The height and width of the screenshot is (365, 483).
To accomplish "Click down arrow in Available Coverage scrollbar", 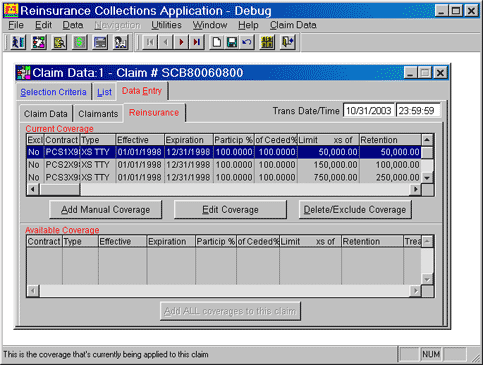I will (x=427, y=279).
